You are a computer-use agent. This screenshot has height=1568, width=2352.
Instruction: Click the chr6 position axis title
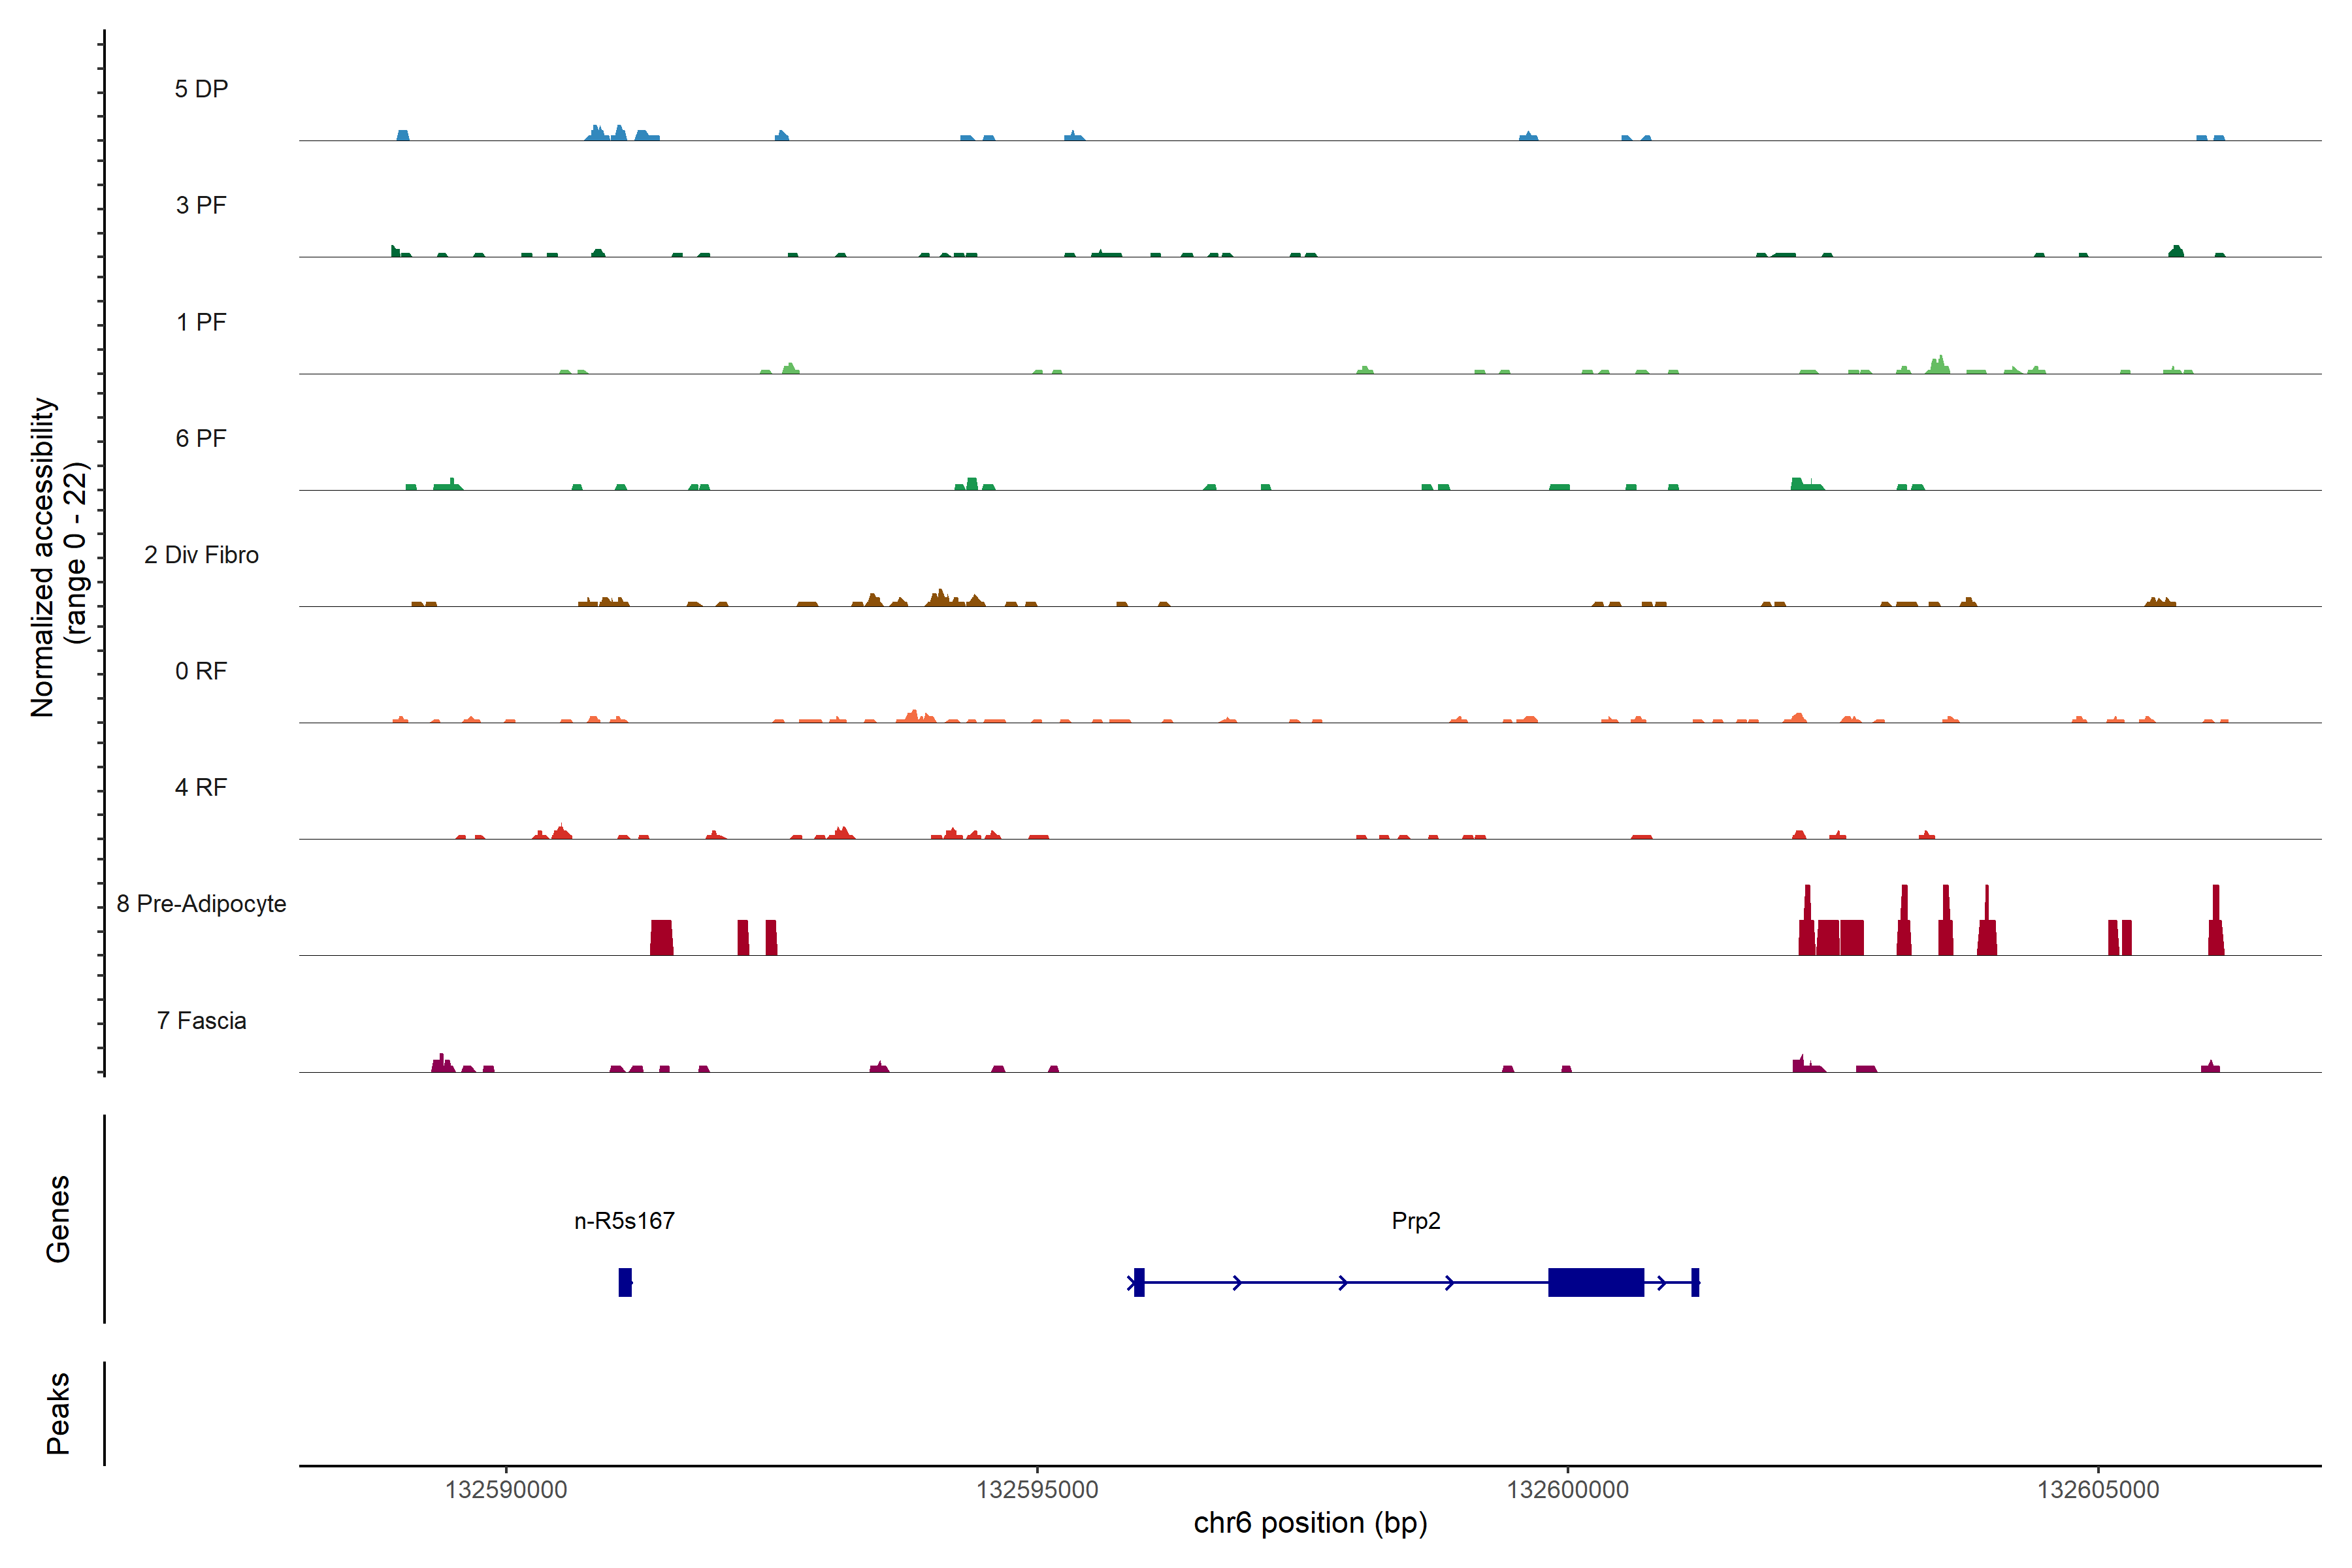point(1310,1523)
